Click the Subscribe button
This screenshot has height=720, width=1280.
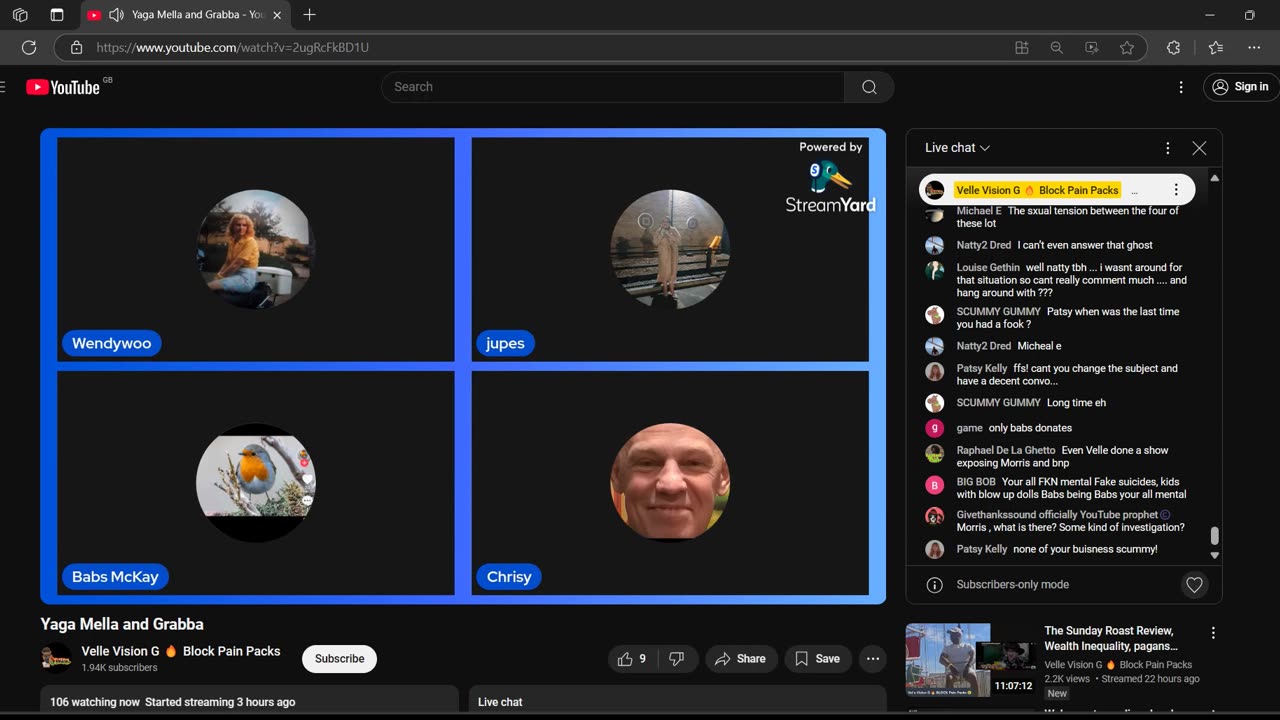[x=339, y=659]
